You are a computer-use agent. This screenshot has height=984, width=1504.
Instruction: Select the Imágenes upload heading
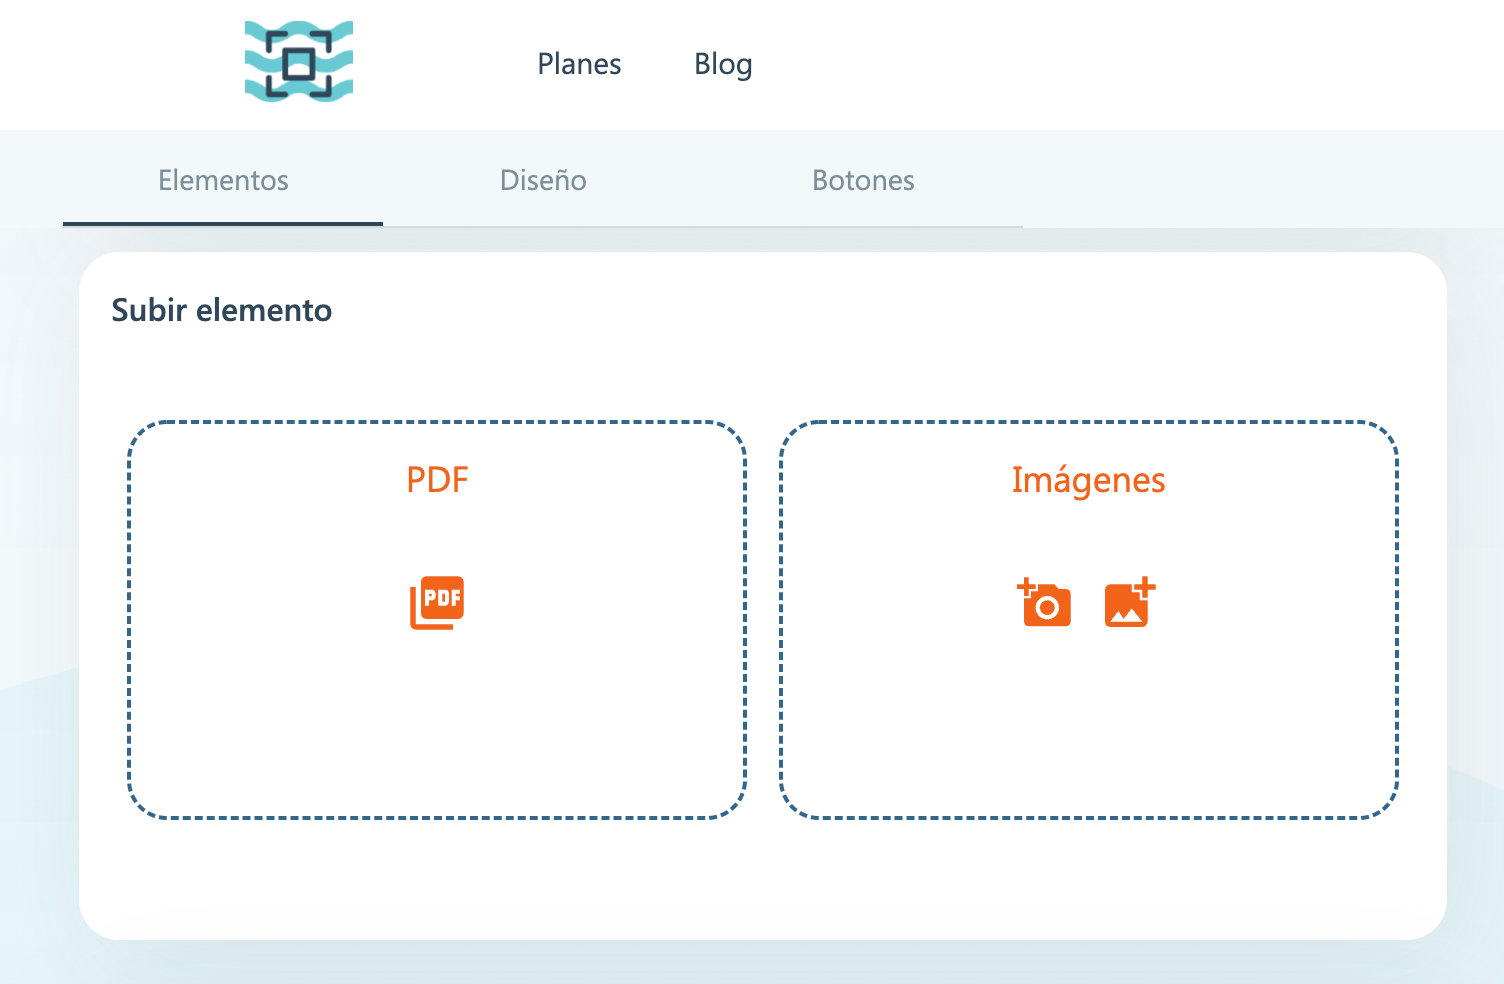(x=1088, y=480)
